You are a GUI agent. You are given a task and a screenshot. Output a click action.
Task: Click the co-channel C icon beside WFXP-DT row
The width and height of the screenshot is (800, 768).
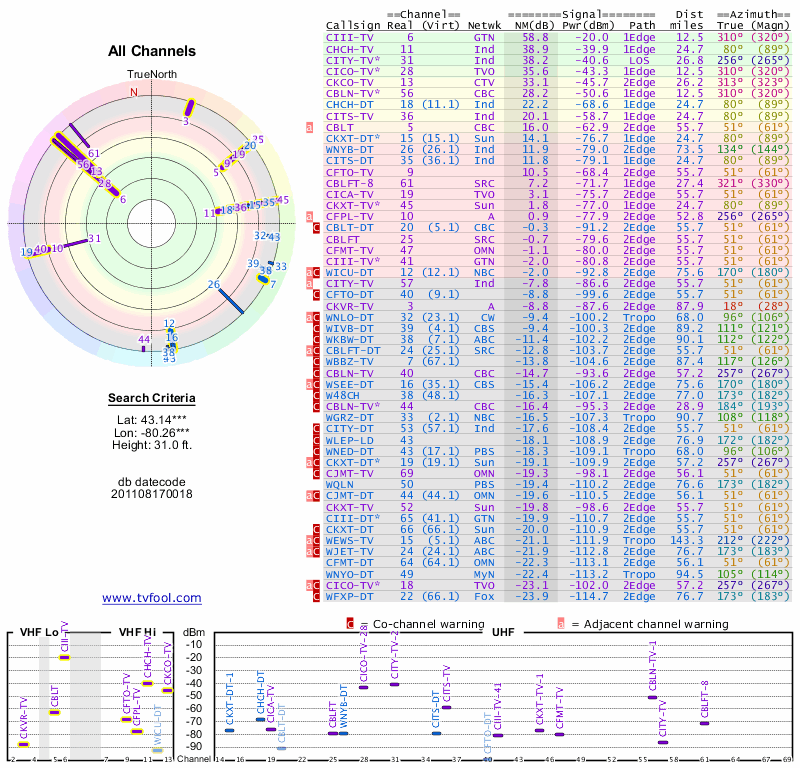click(316, 597)
